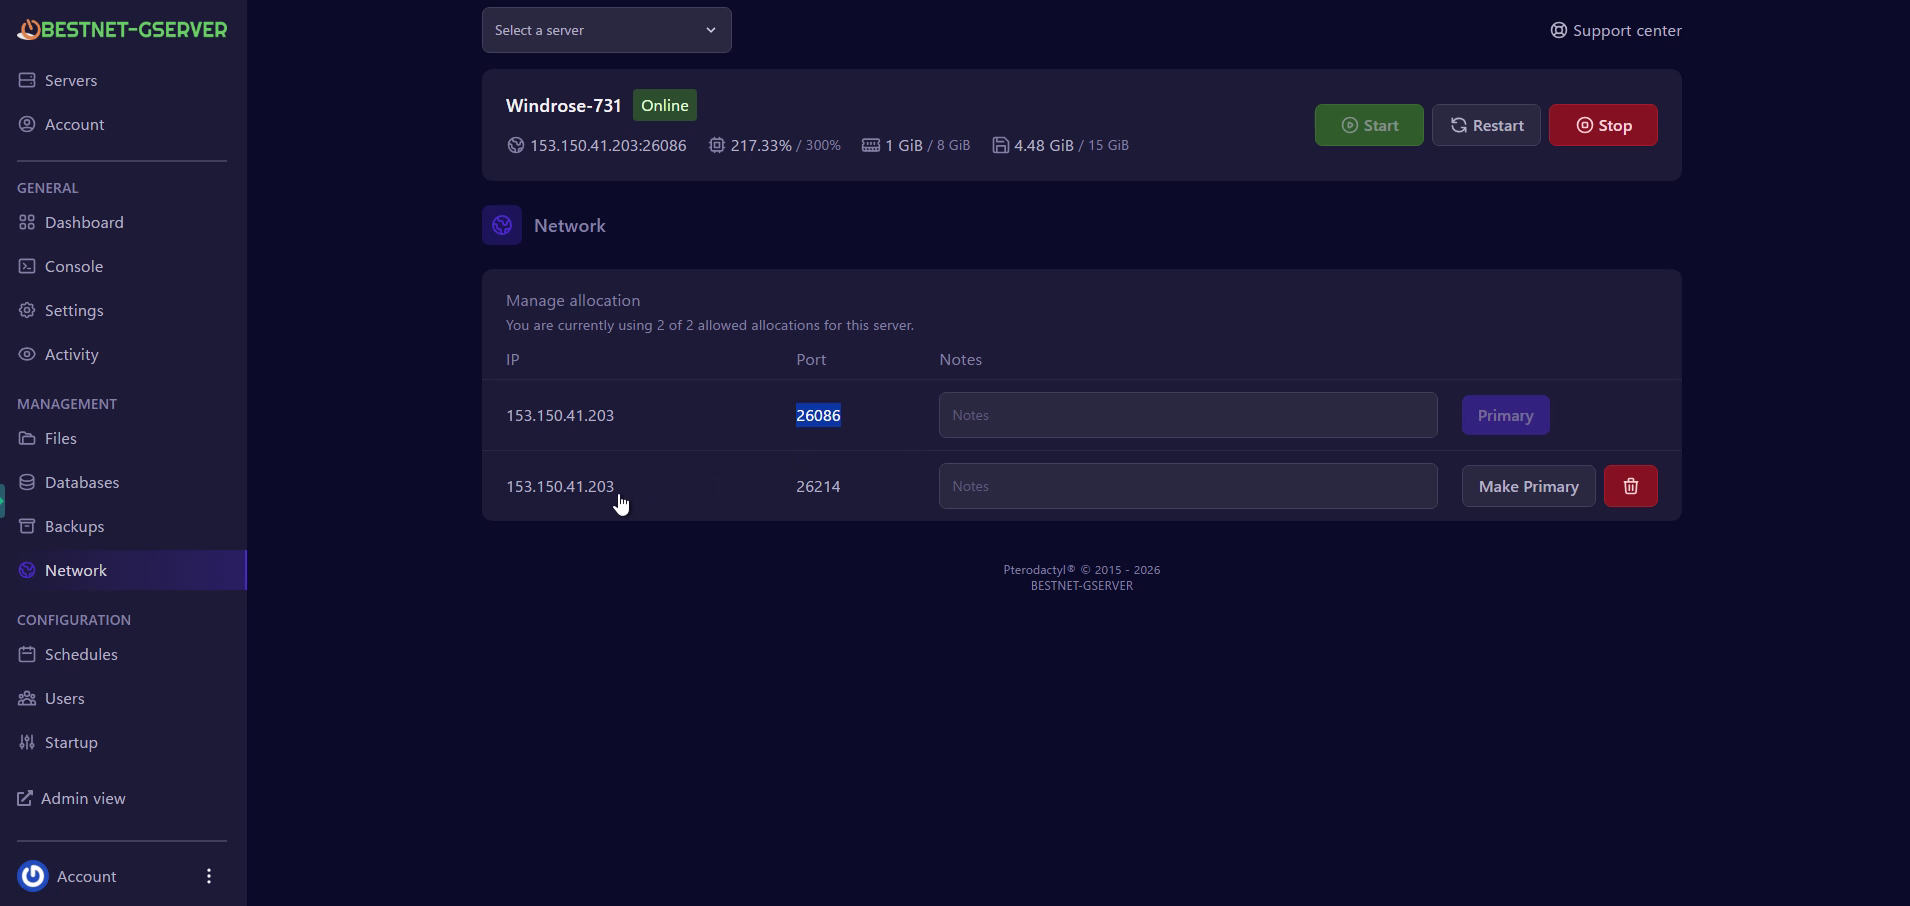This screenshot has width=1910, height=906.
Task: Click the Notes field for port 26086
Action: point(1187,415)
